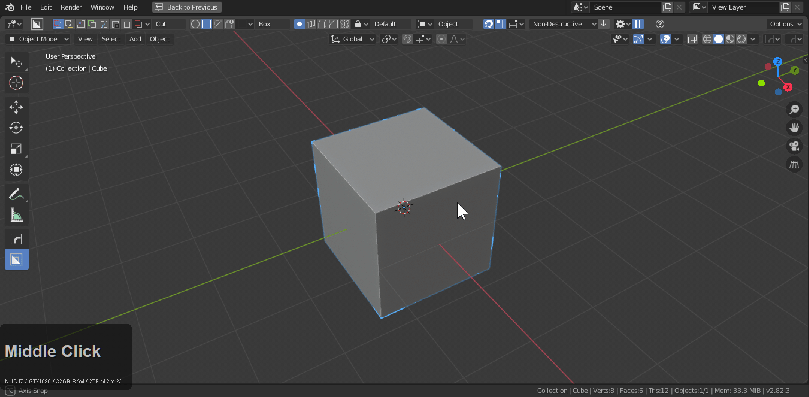This screenshot has height=397, width=809.
Task: Choose the circle shape icon in tool header
Action: pos(196,24)
